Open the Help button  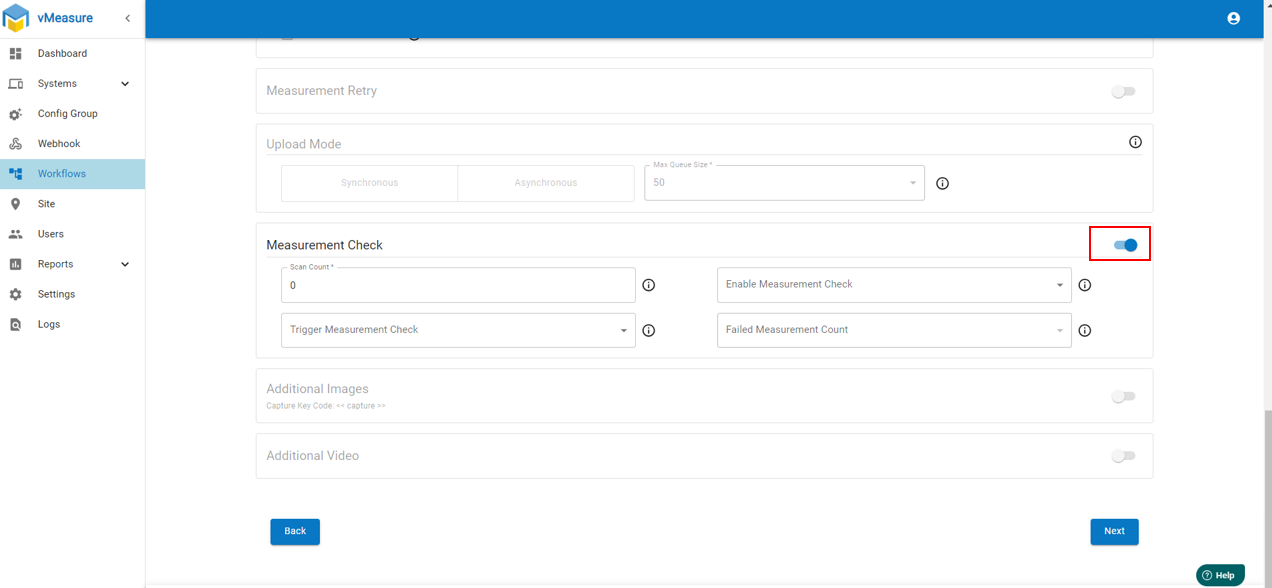coord(1220,575)
